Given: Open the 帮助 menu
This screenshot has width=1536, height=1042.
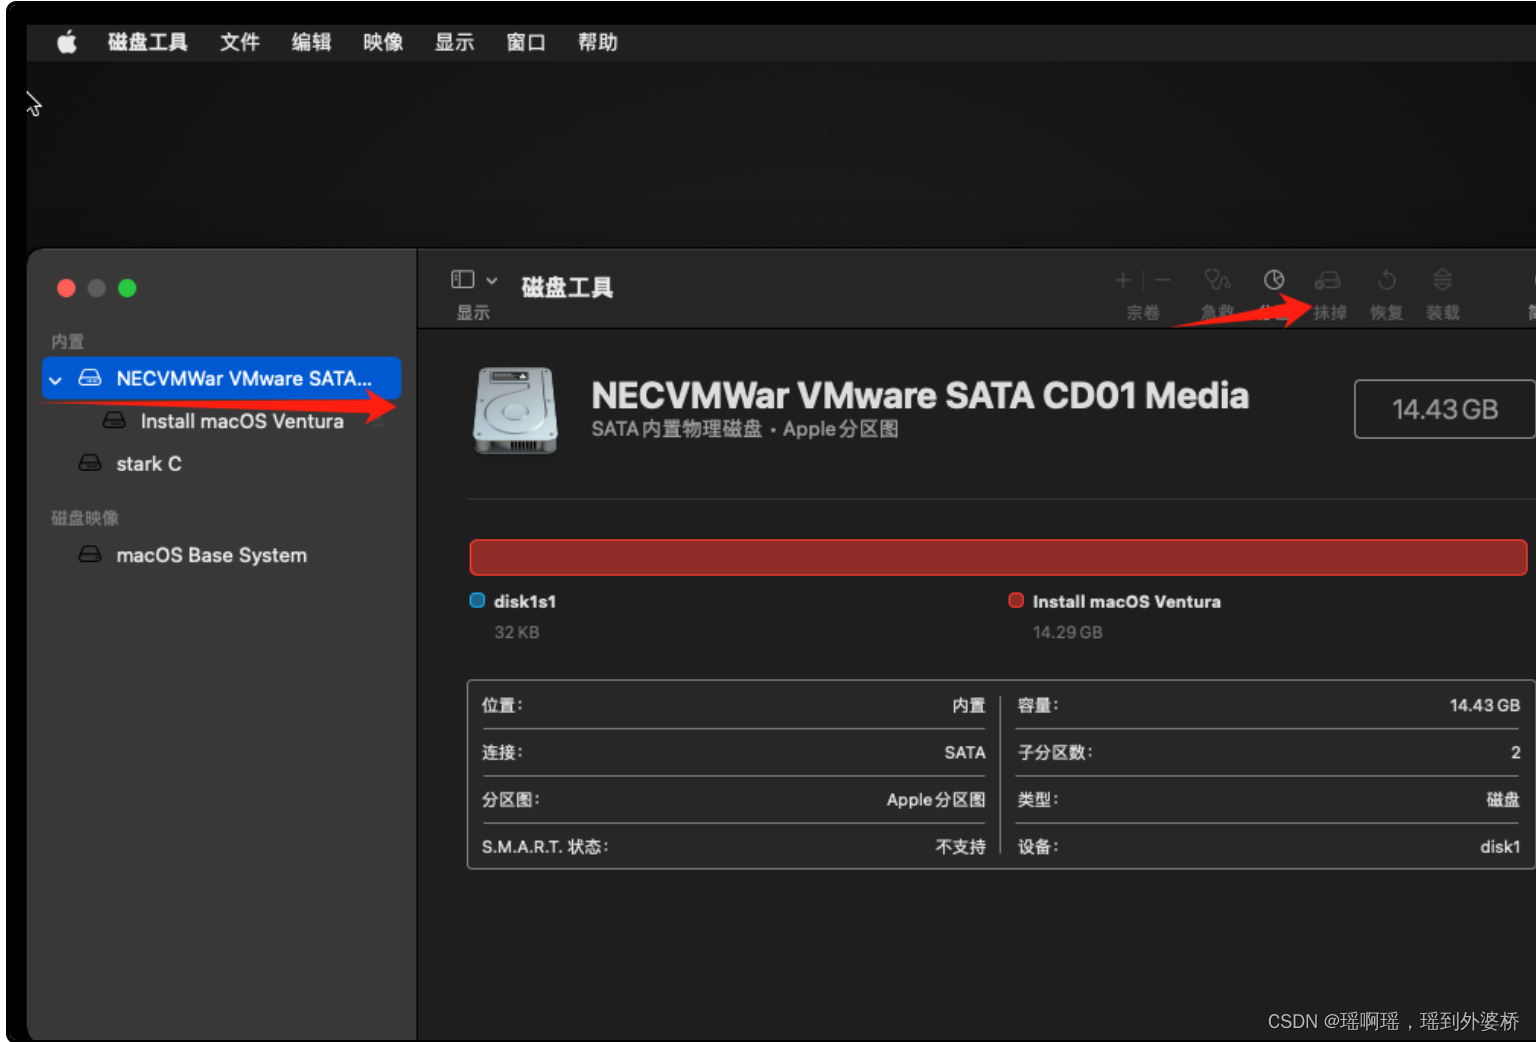Looking at the screenshot, I should tap(598, 42).
